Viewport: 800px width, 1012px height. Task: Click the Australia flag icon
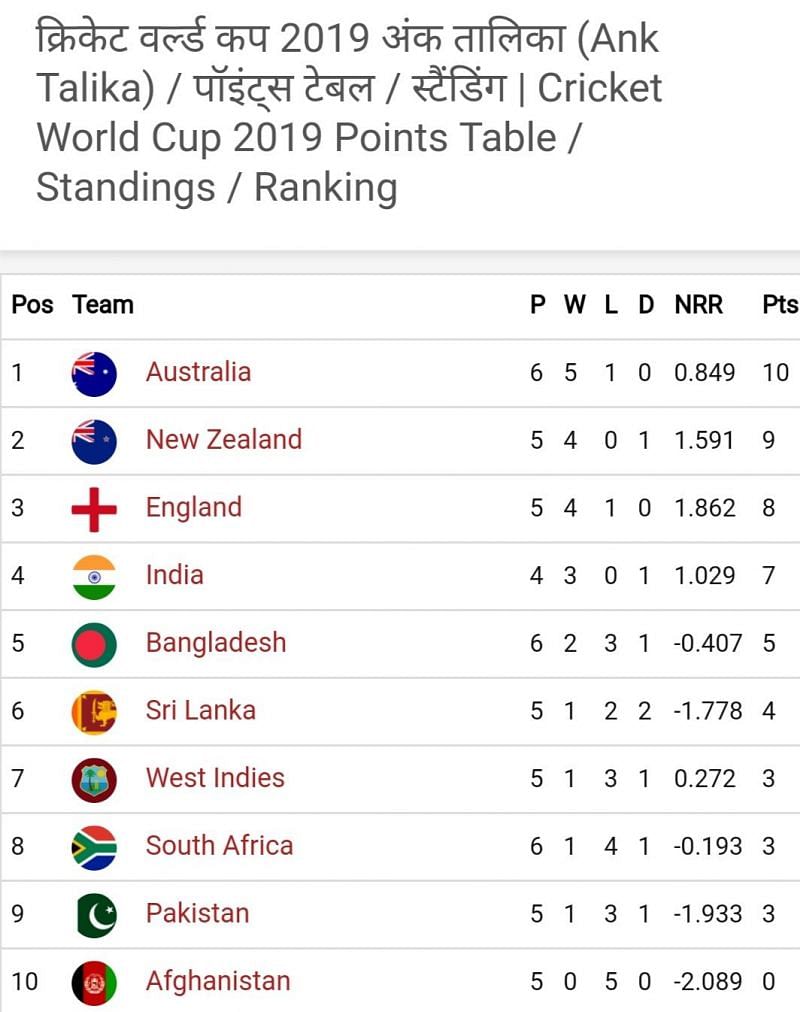click(x=94, y=374)
